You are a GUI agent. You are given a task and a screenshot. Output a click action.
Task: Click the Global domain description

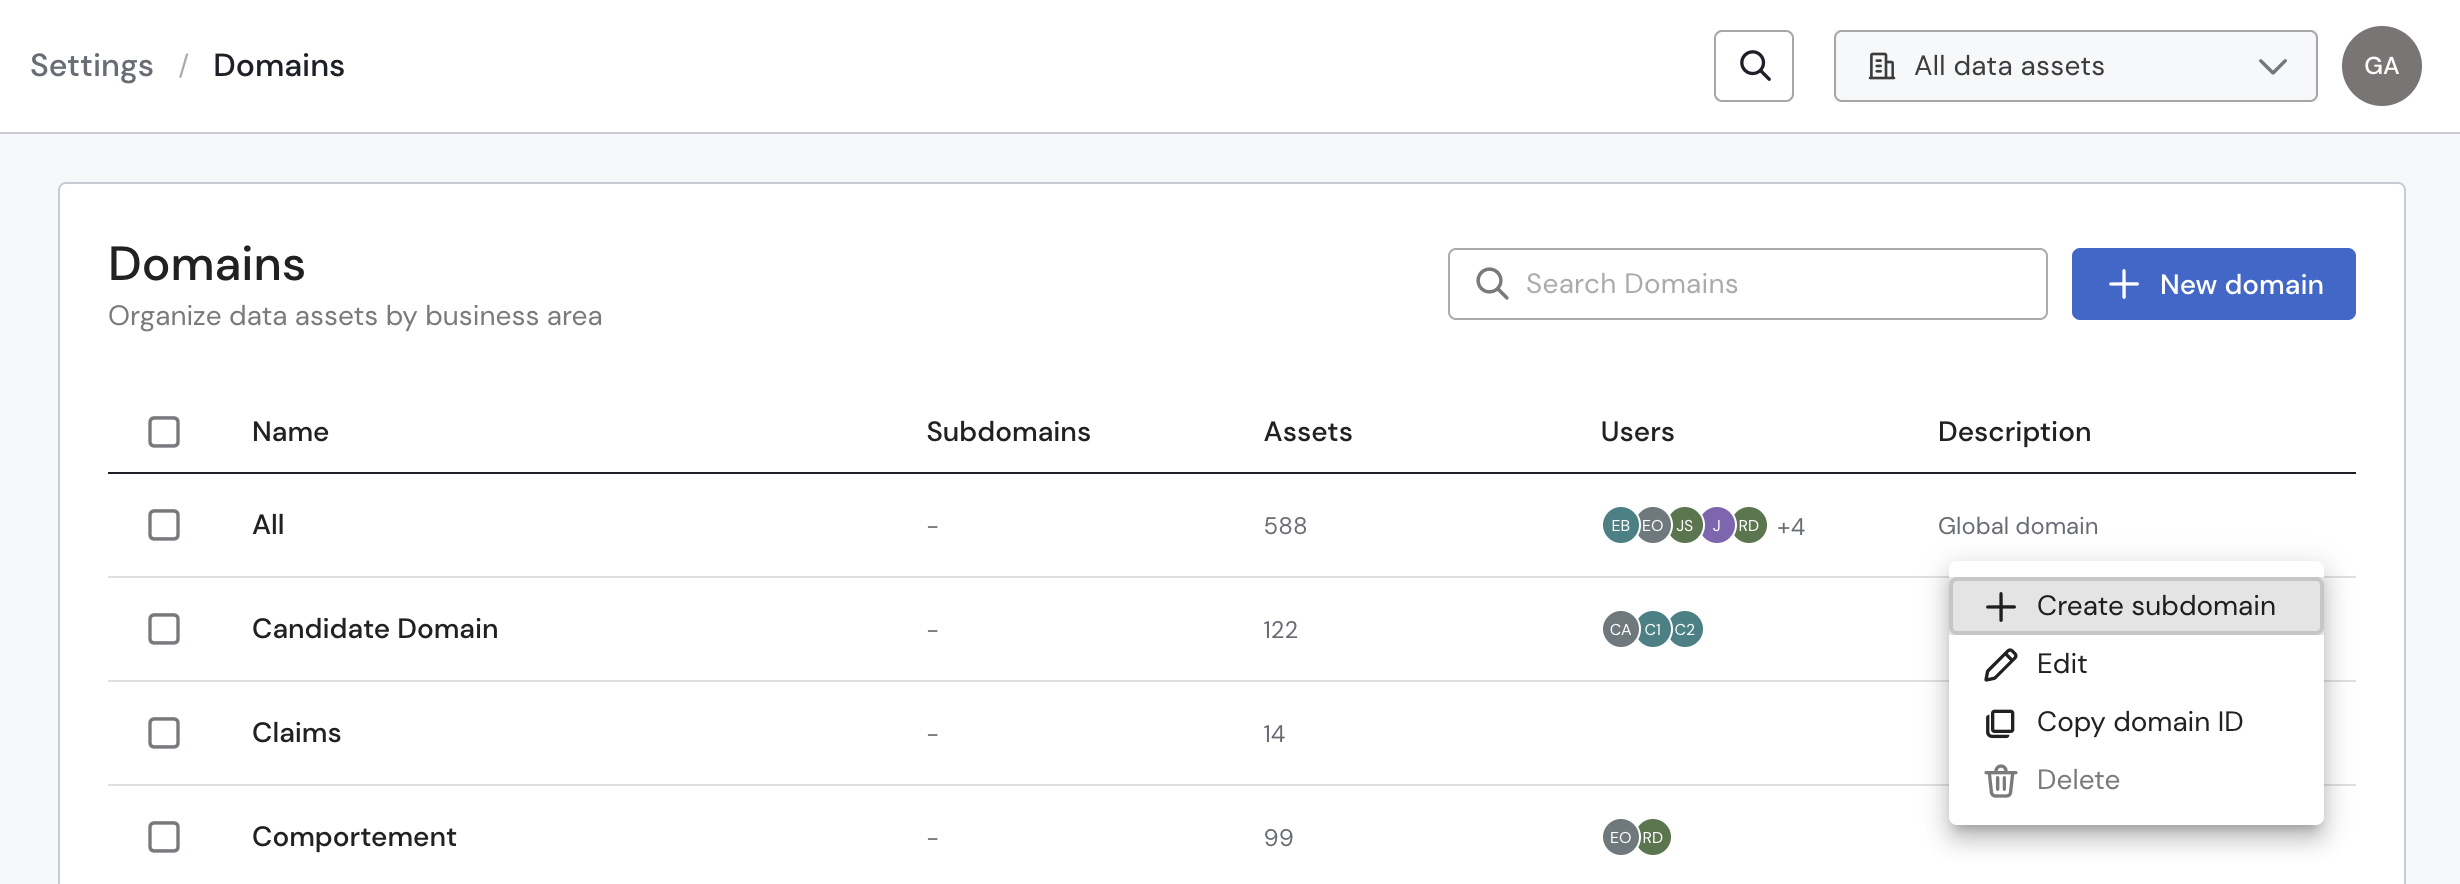pyautogui.click(x=2017, y=526)
